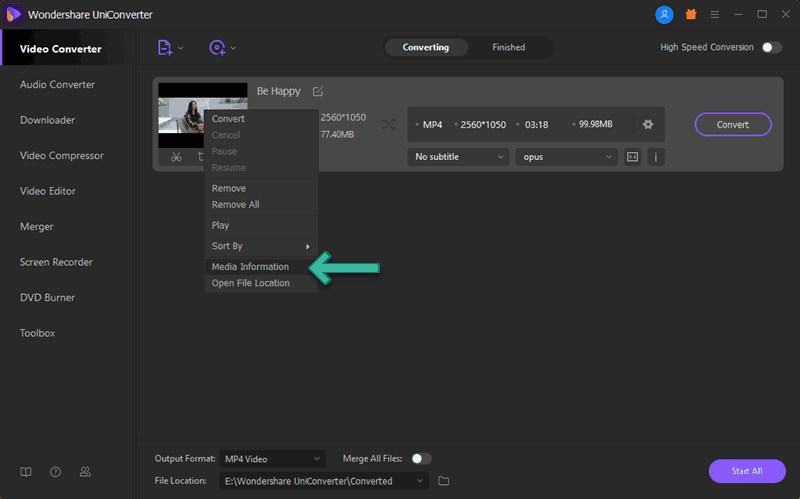Image resolution: width=800 pixels, height=499 pixels.
Task: Switch to the Converting tab
Action: pyautogui.click(x=426, y=47)
